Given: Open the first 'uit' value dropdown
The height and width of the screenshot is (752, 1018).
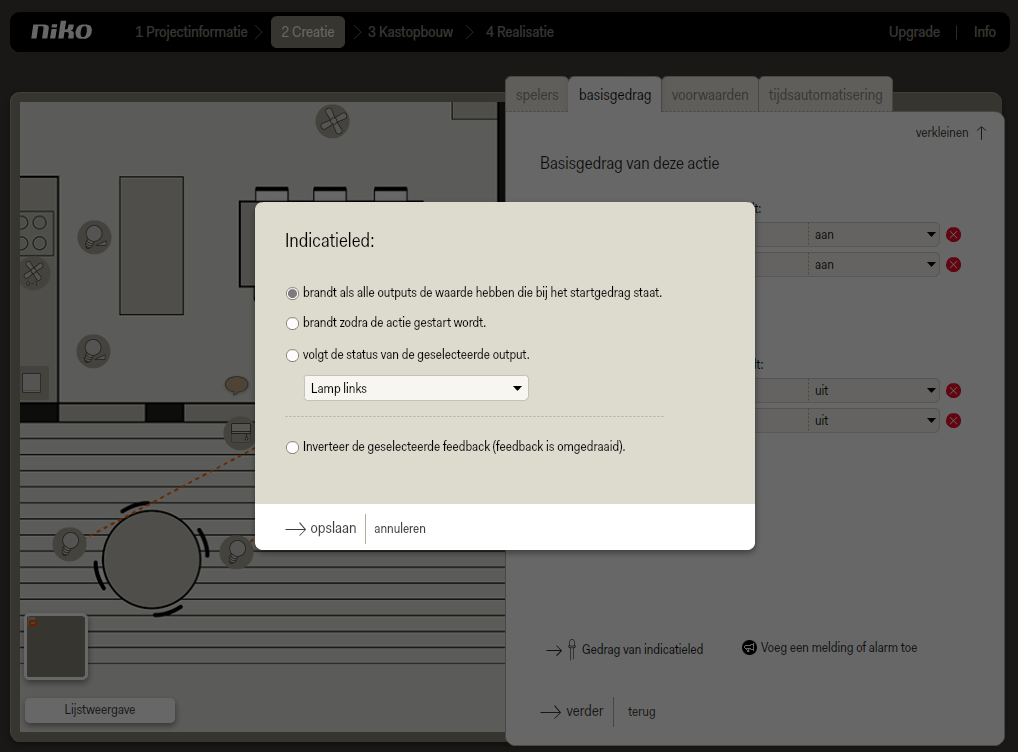Looking at the screenshot, I should point(873,390).
